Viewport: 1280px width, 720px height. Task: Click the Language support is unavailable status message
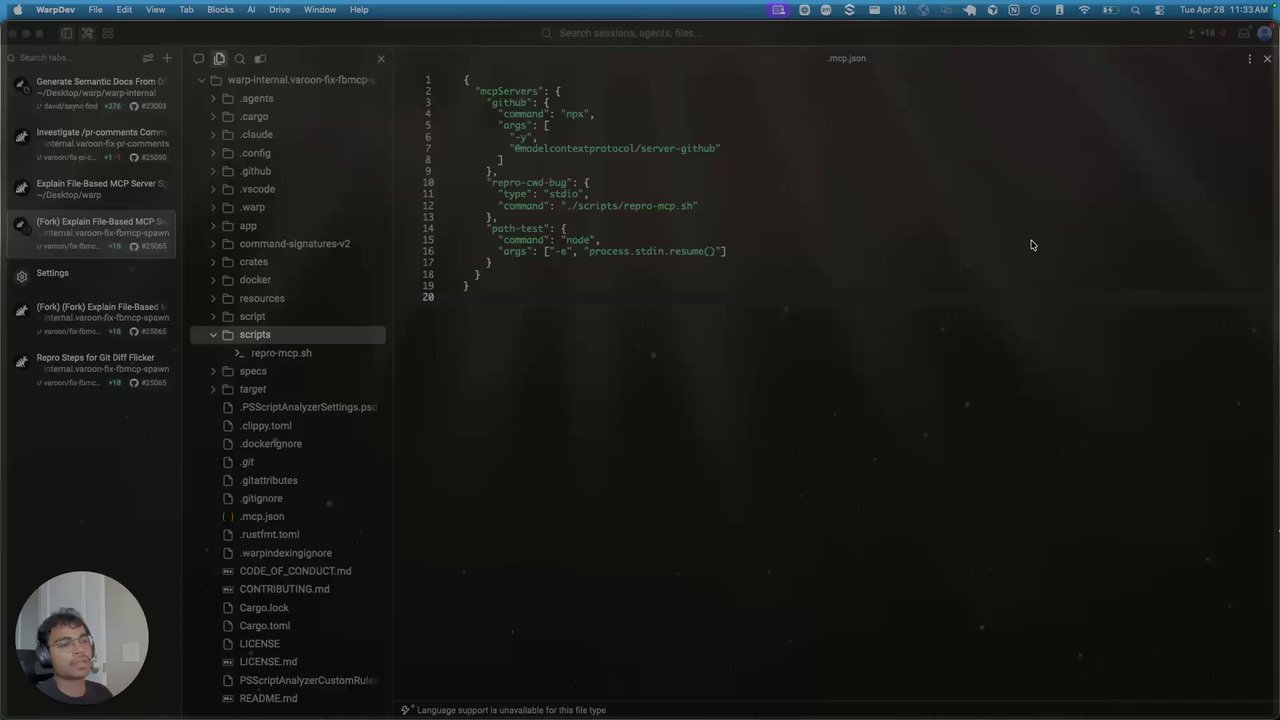point(511,710)
